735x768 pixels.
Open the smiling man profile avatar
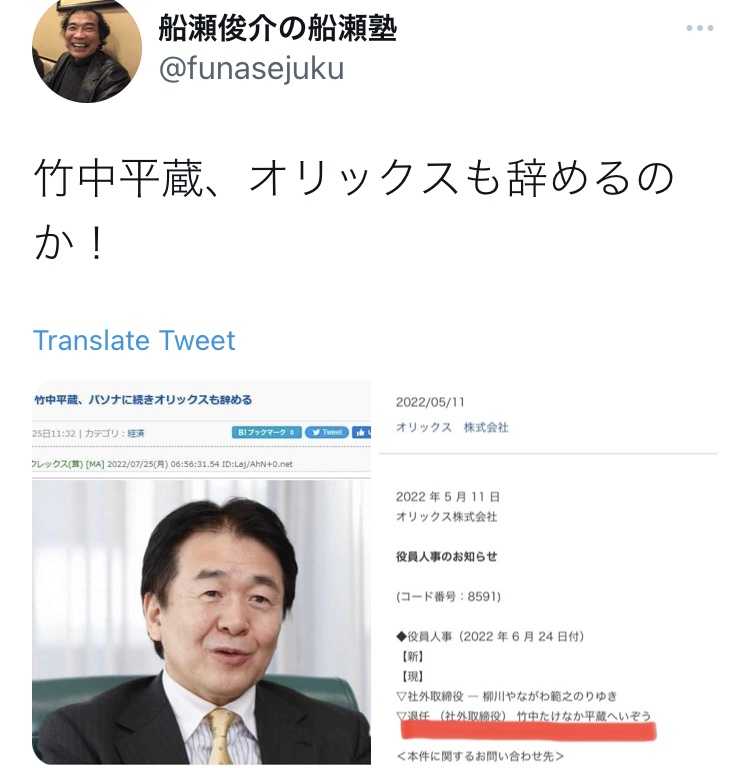point(87,48)
